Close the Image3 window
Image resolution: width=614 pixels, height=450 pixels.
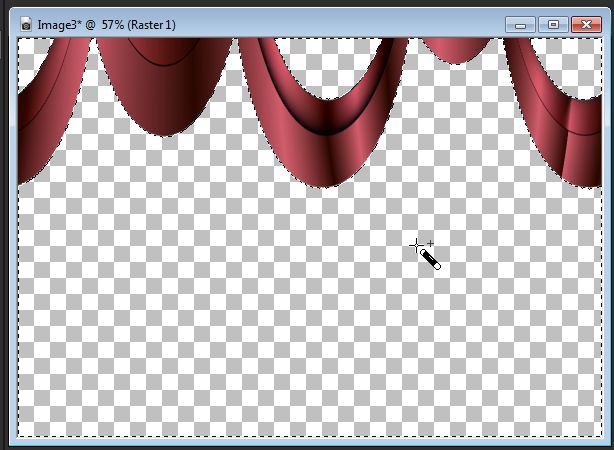point(586,25)
